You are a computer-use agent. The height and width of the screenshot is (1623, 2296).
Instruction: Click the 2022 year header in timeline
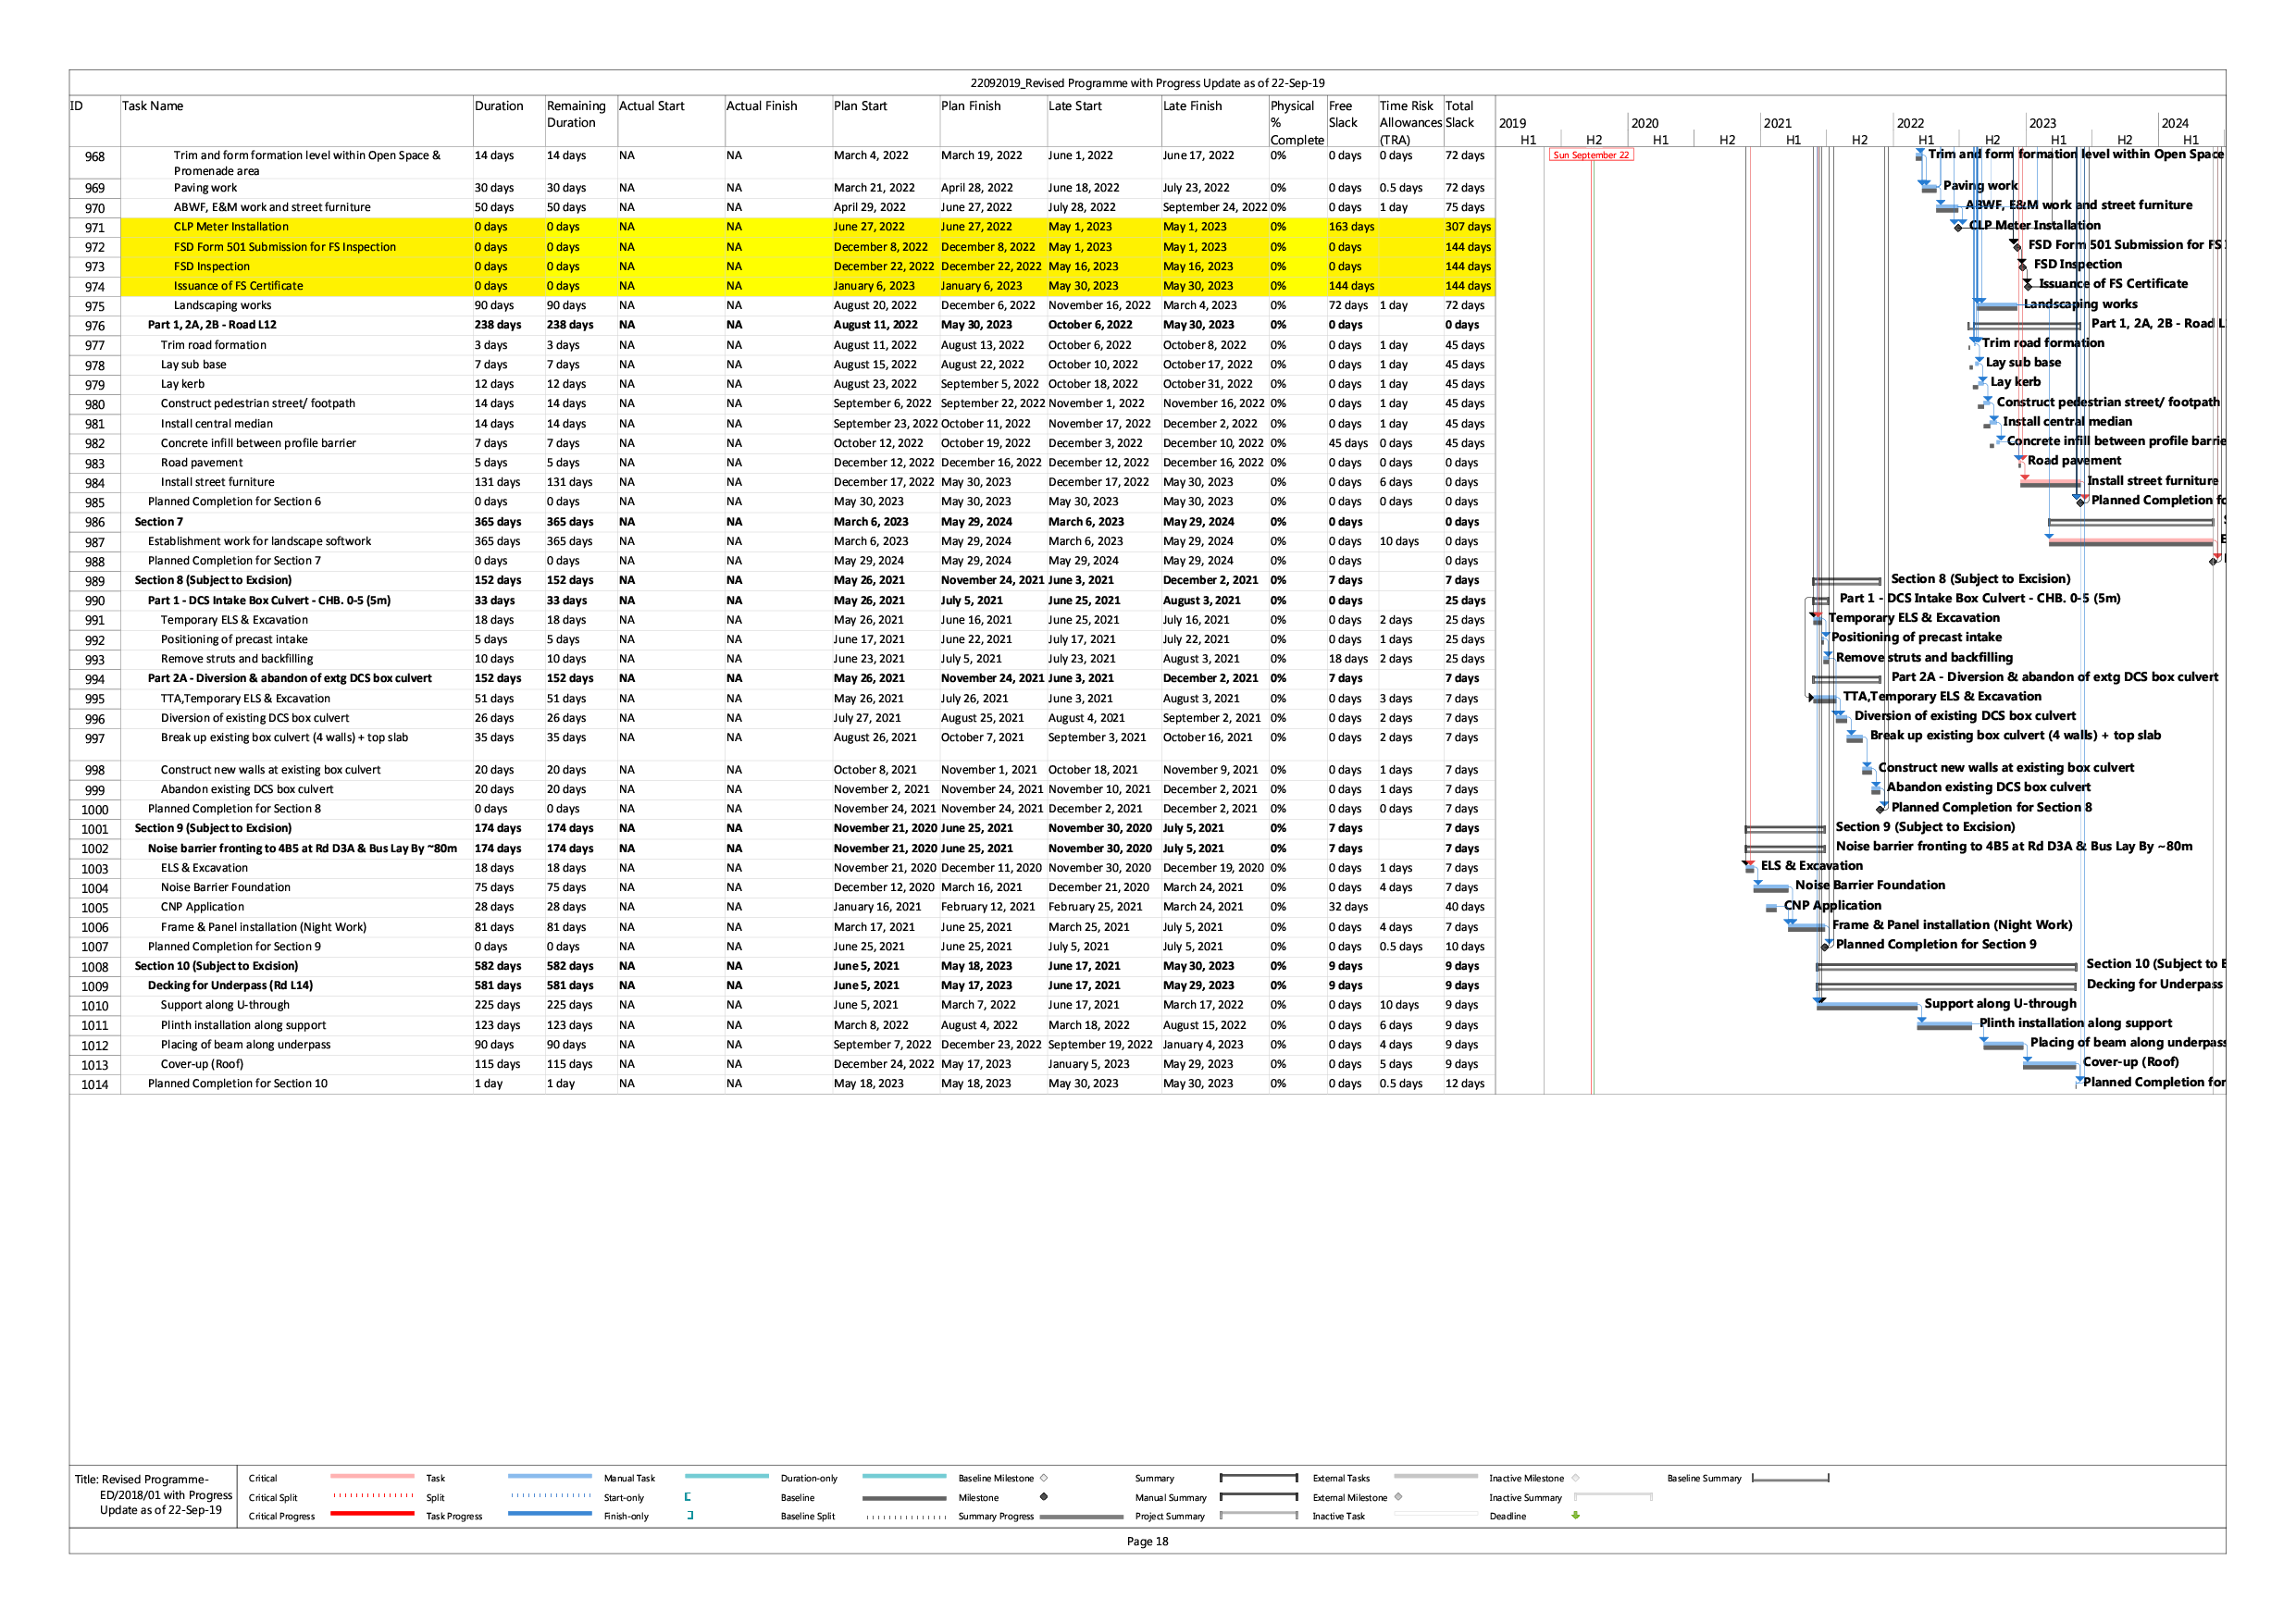[x=1910, y=123]
